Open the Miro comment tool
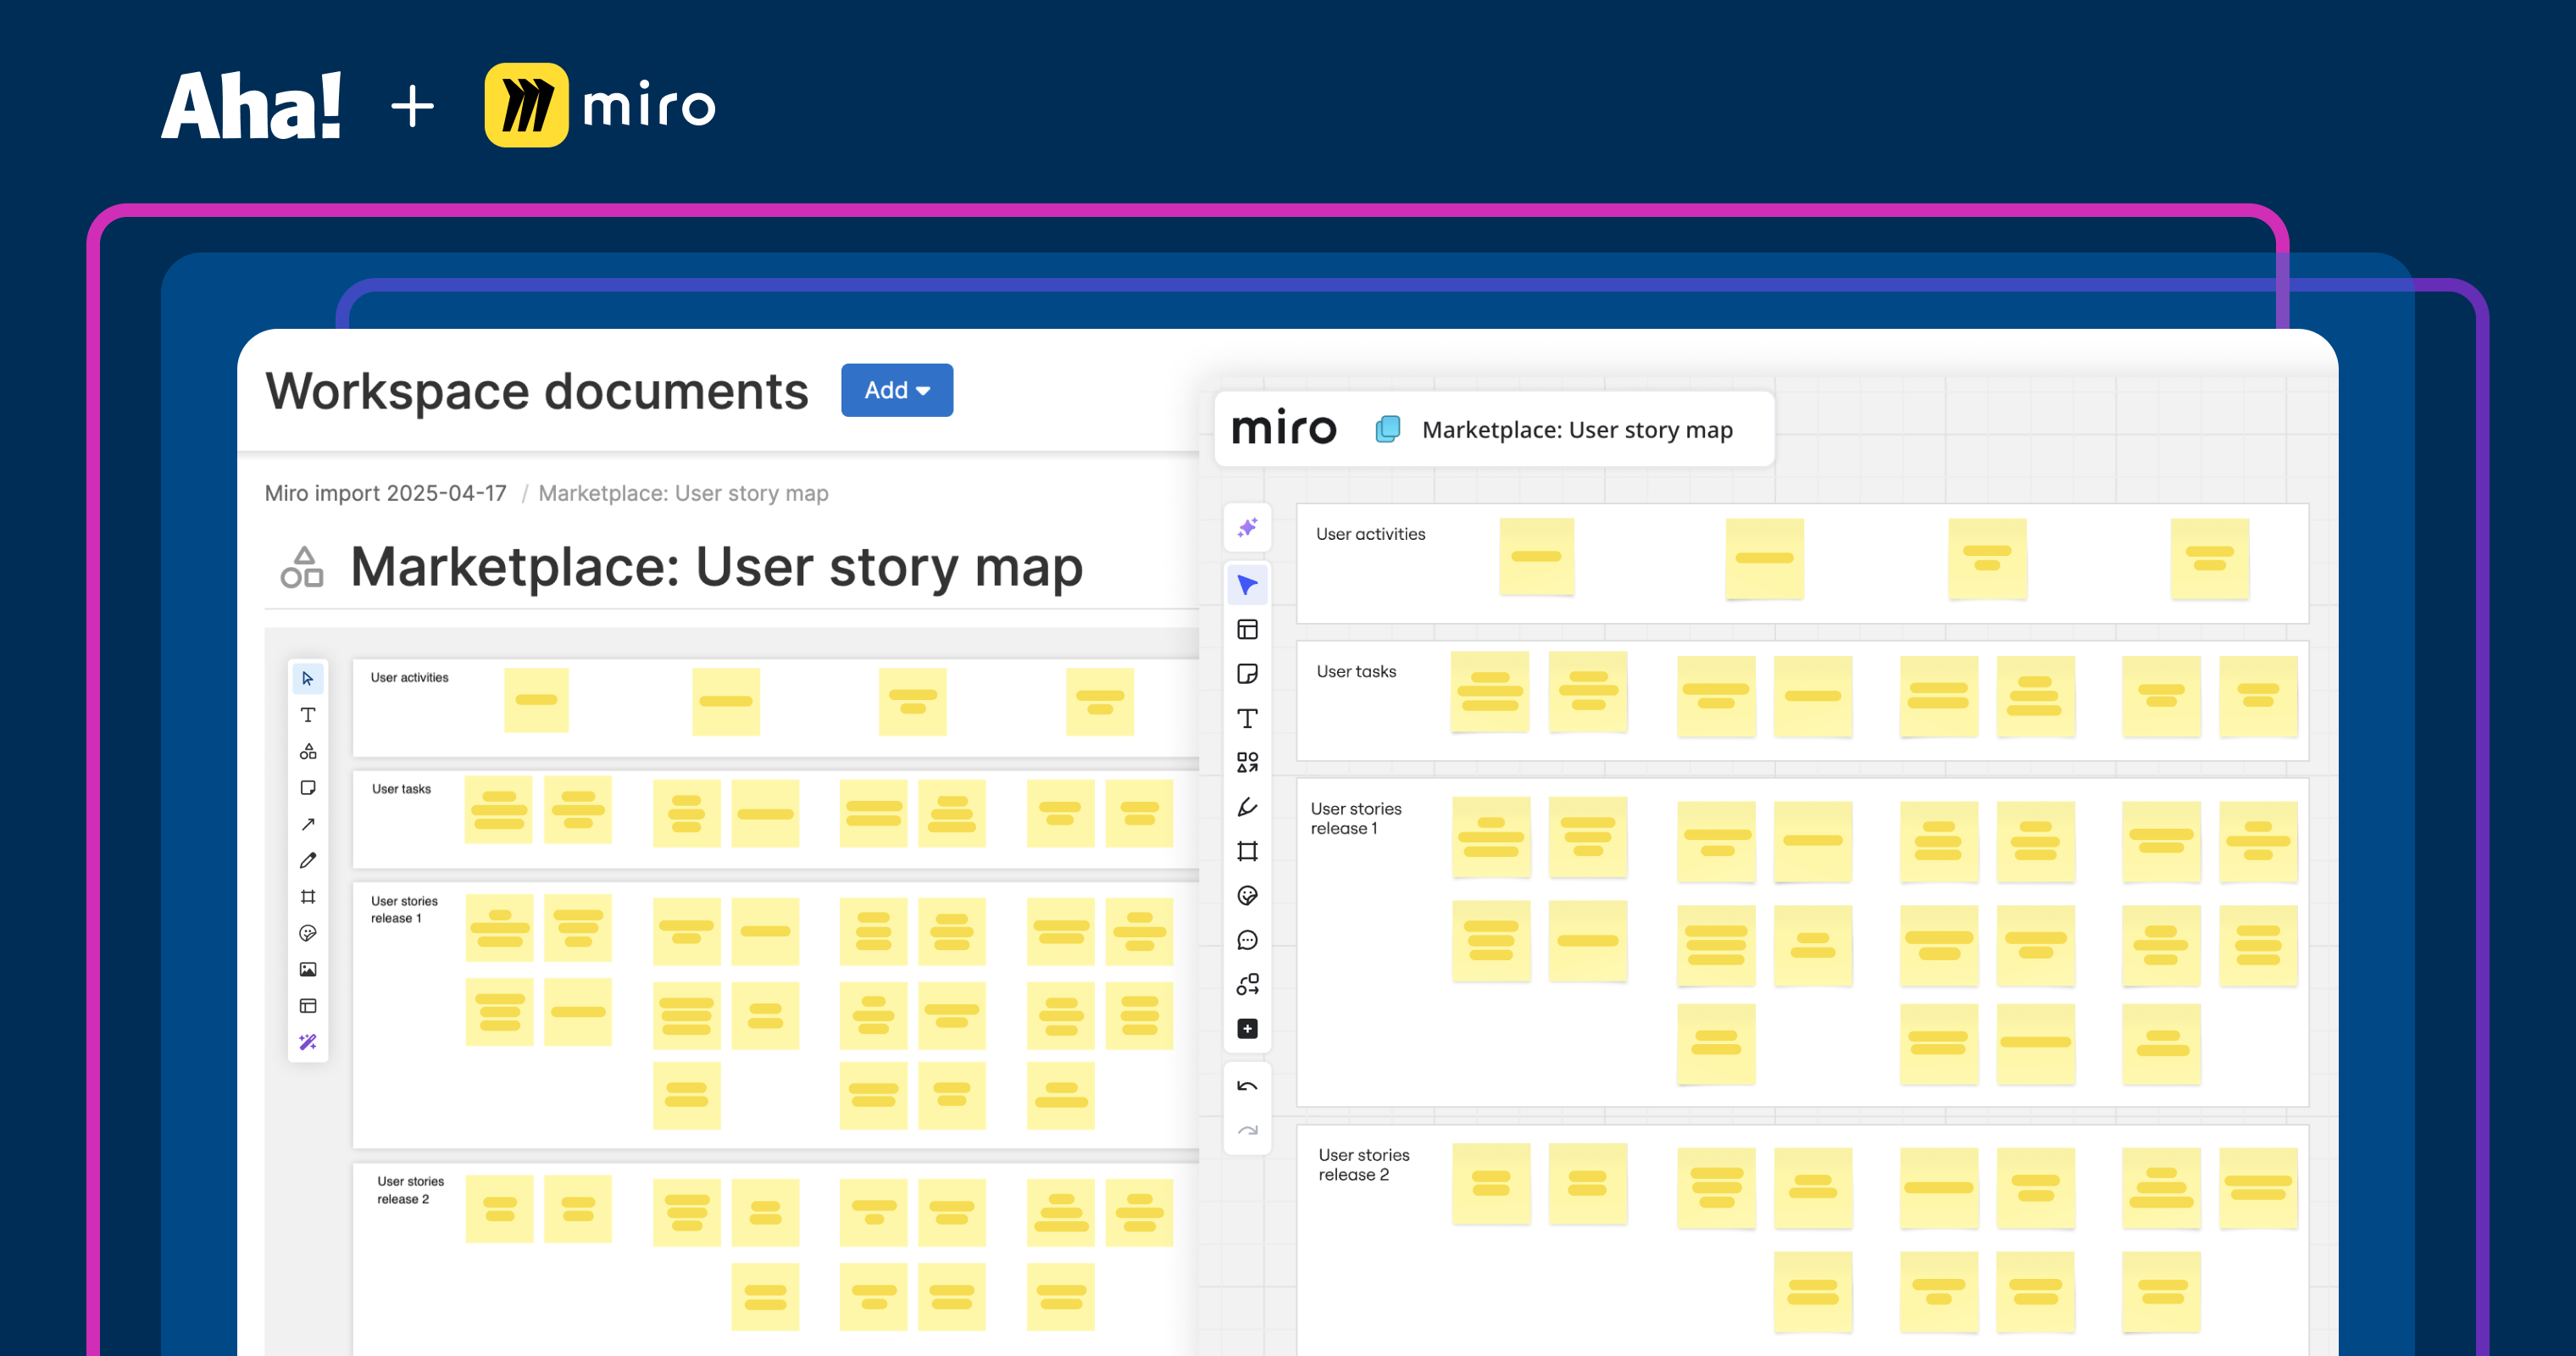Image resolution: width=2576 pixels, height=1356 pixels. point(1247,940)
